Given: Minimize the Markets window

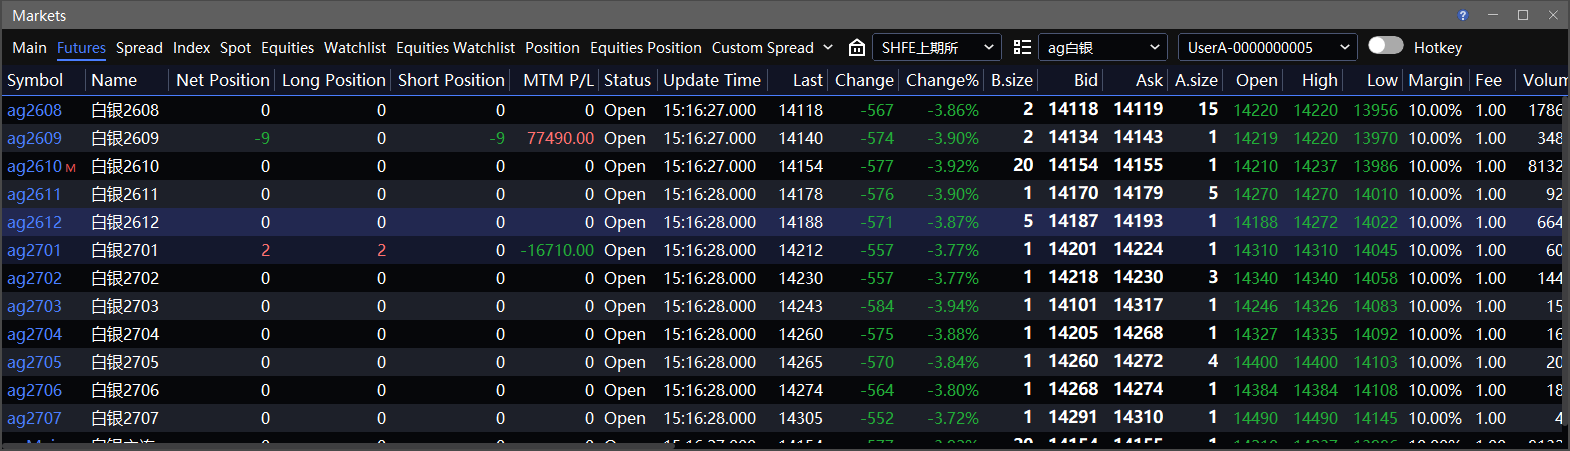Looking at the screenshot, I should tap(1493, 15).
